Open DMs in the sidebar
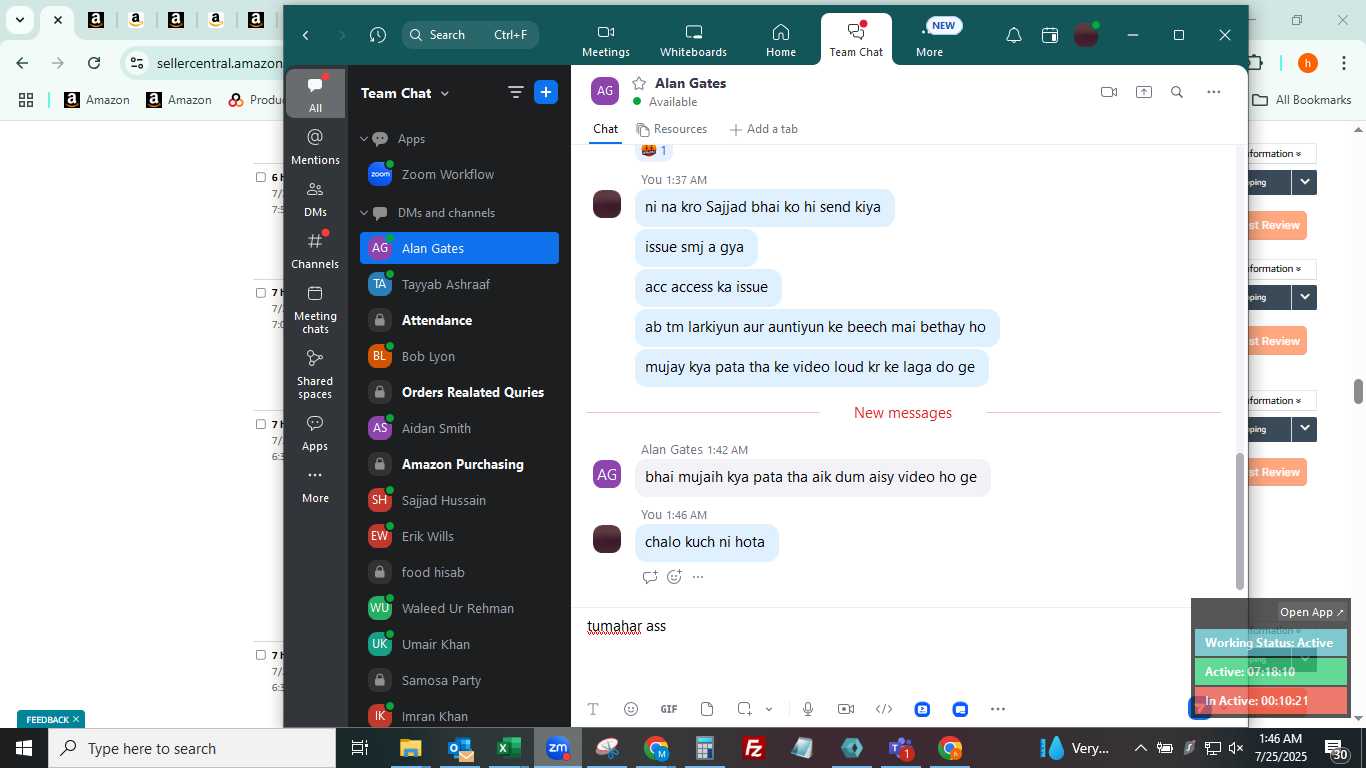The height and width of the screenshot is (768, 1366). [315, 198]
